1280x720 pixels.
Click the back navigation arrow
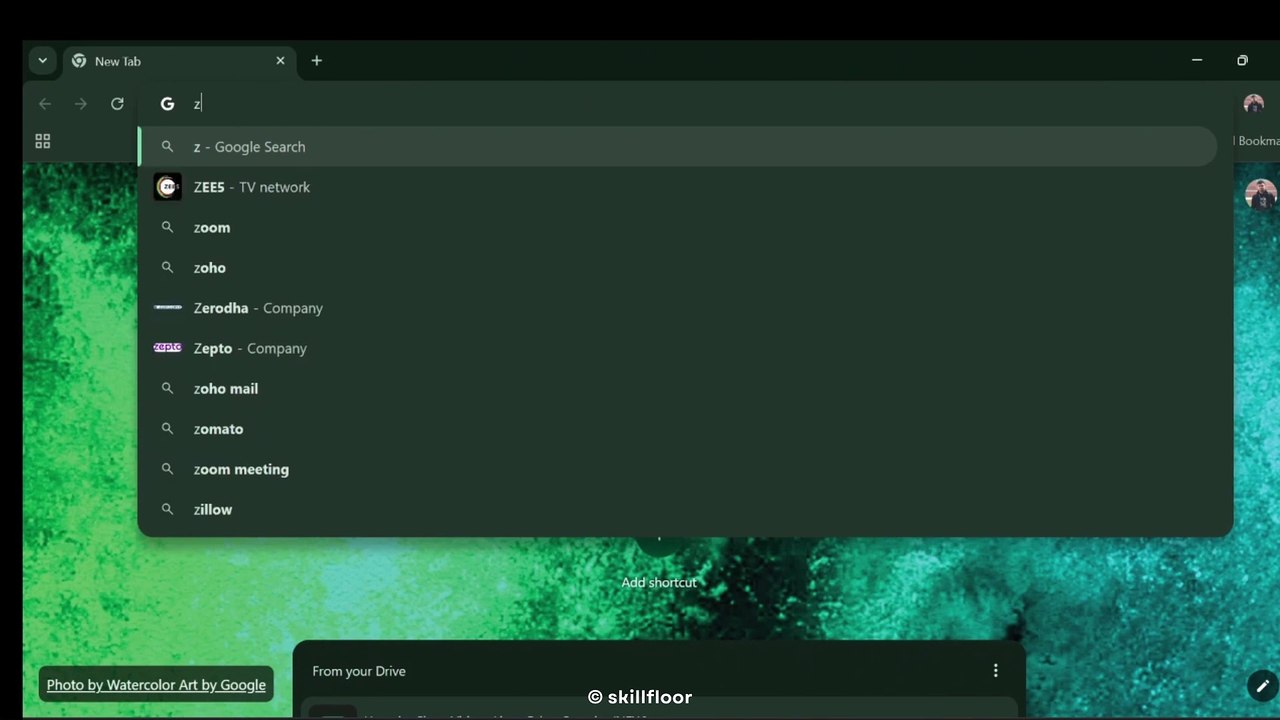[45, 104]
